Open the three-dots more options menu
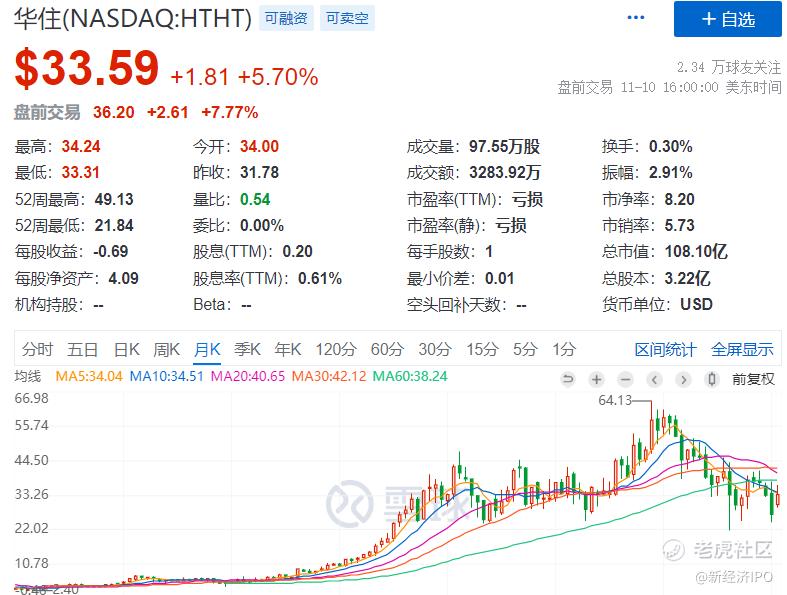The image size is (787, 595). [x=635, y=18]
